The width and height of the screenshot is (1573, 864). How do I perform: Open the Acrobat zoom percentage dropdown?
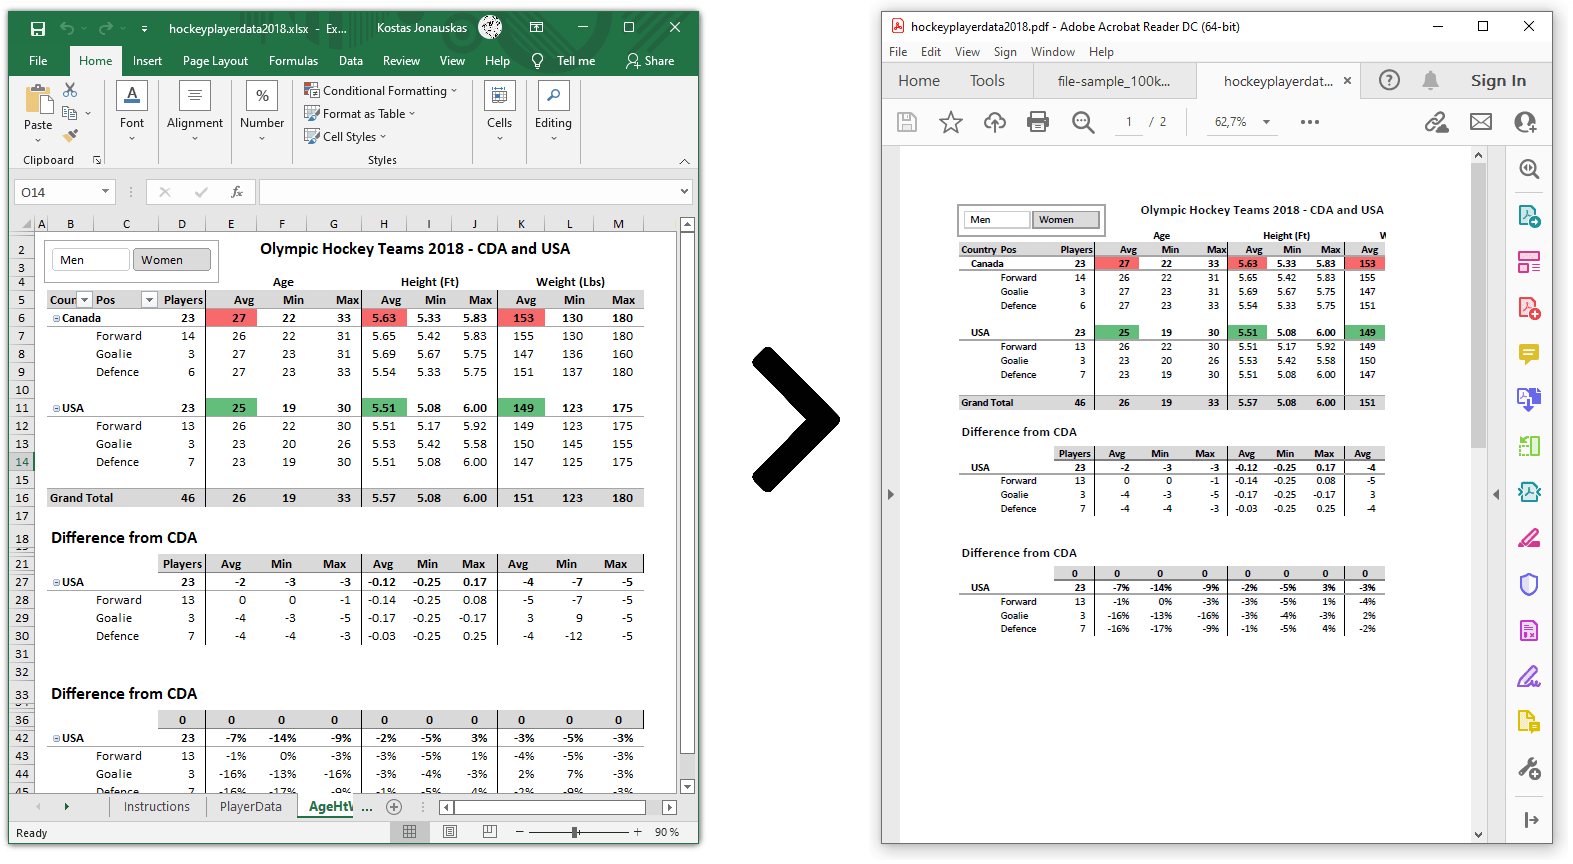pos(1266,122)
